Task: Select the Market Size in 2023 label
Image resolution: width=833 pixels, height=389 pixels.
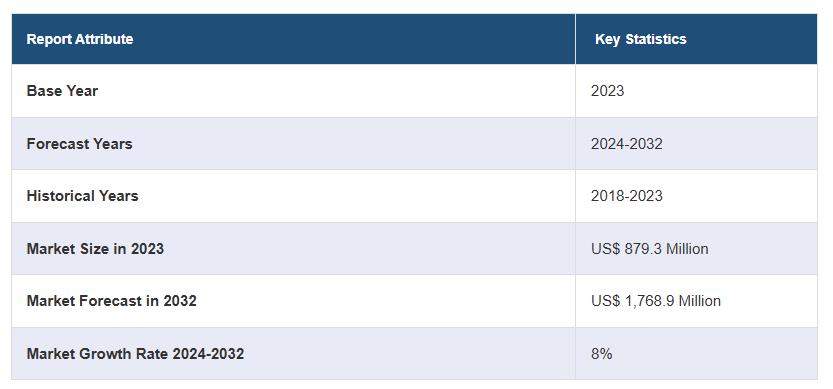Action: pos(95,249)
